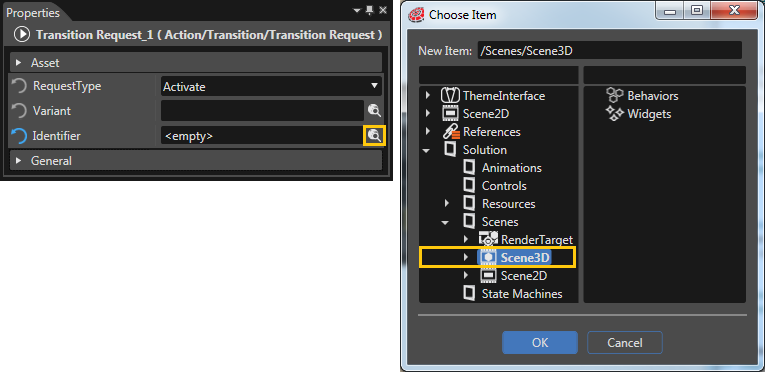Reset the Variant property to default
766x373 pixels.
click(19, 111)
